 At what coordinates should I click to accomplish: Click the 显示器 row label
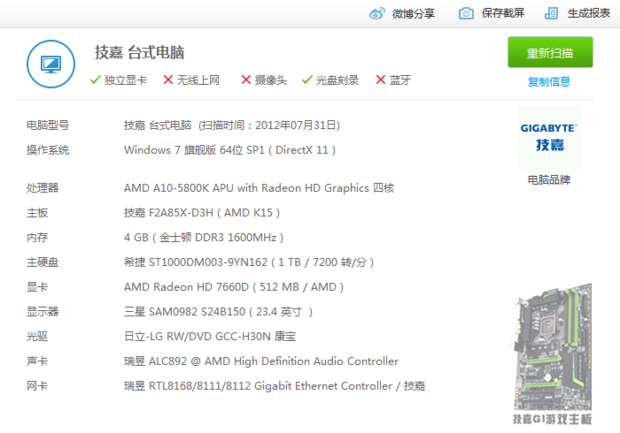coord(42,312)
